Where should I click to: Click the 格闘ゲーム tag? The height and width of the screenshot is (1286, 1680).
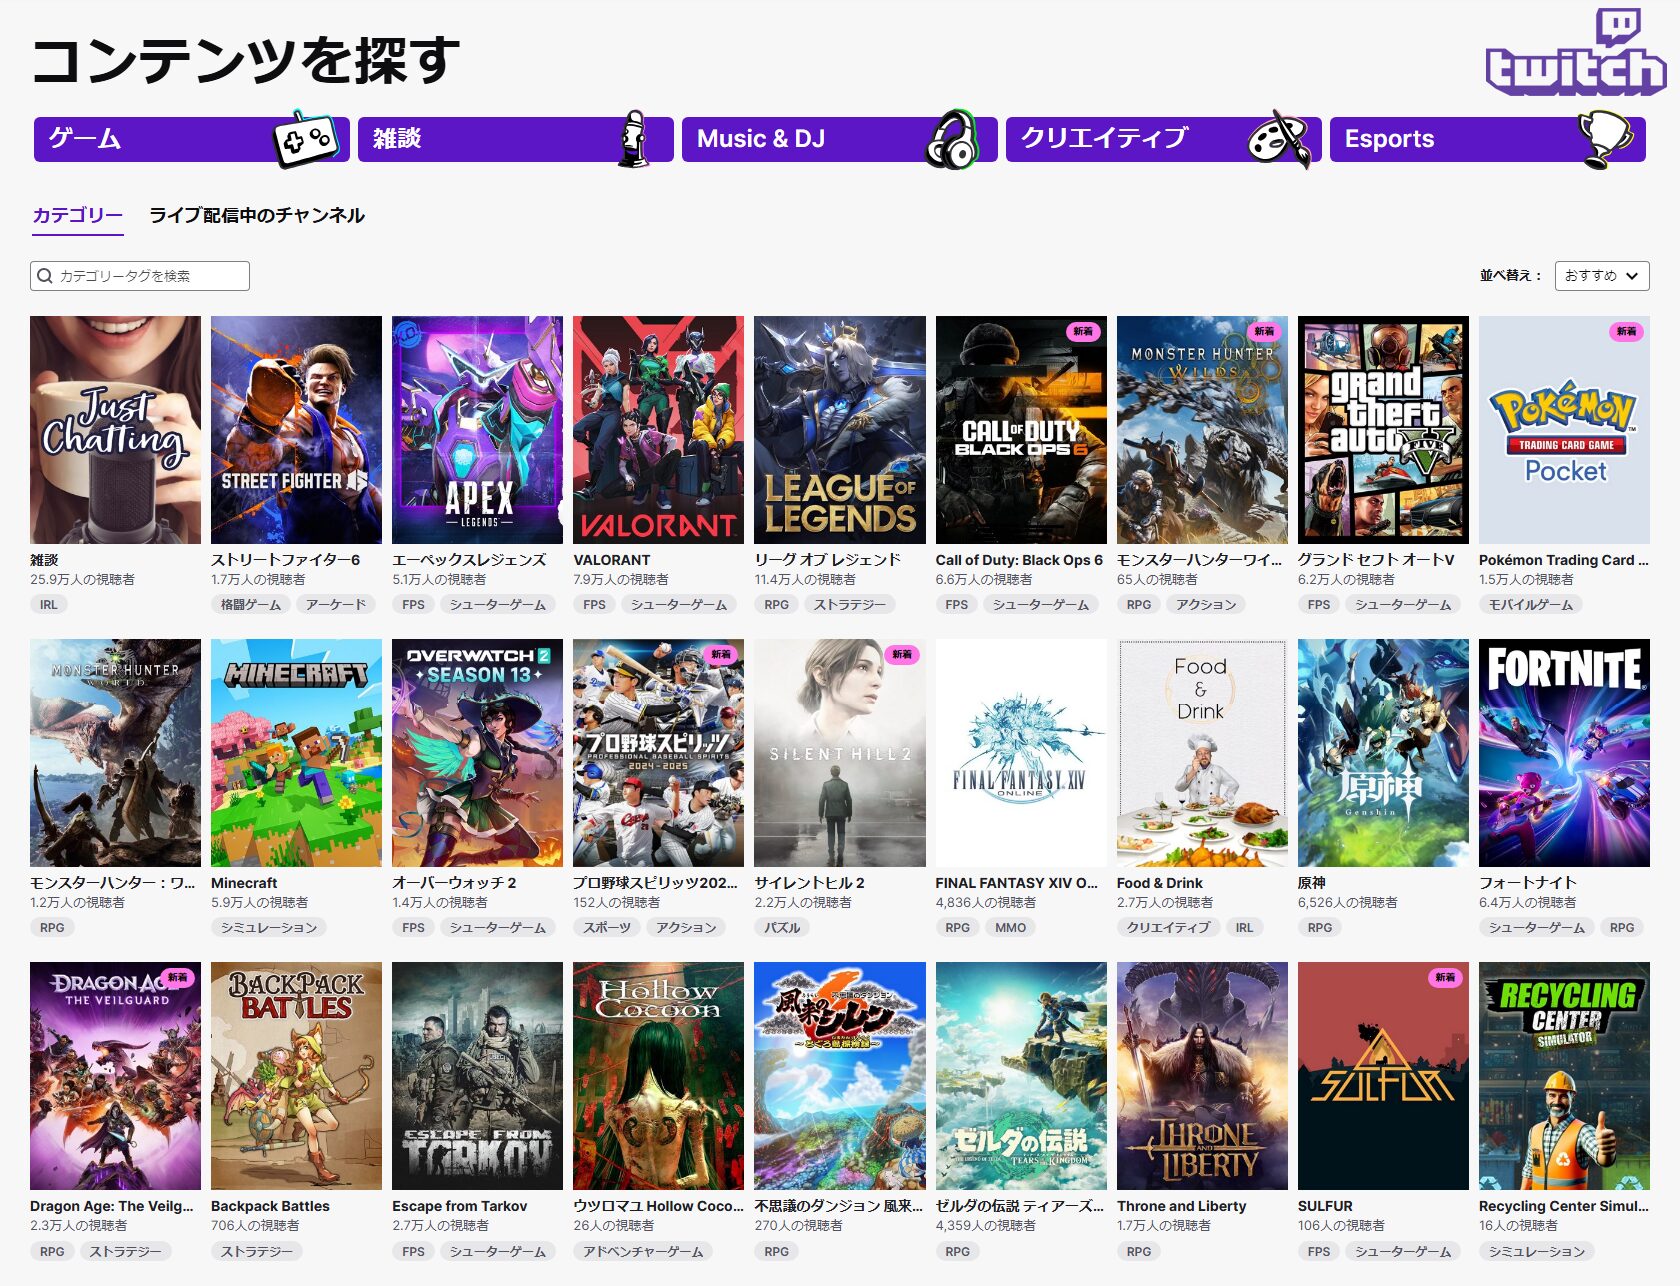pos(251,605)
